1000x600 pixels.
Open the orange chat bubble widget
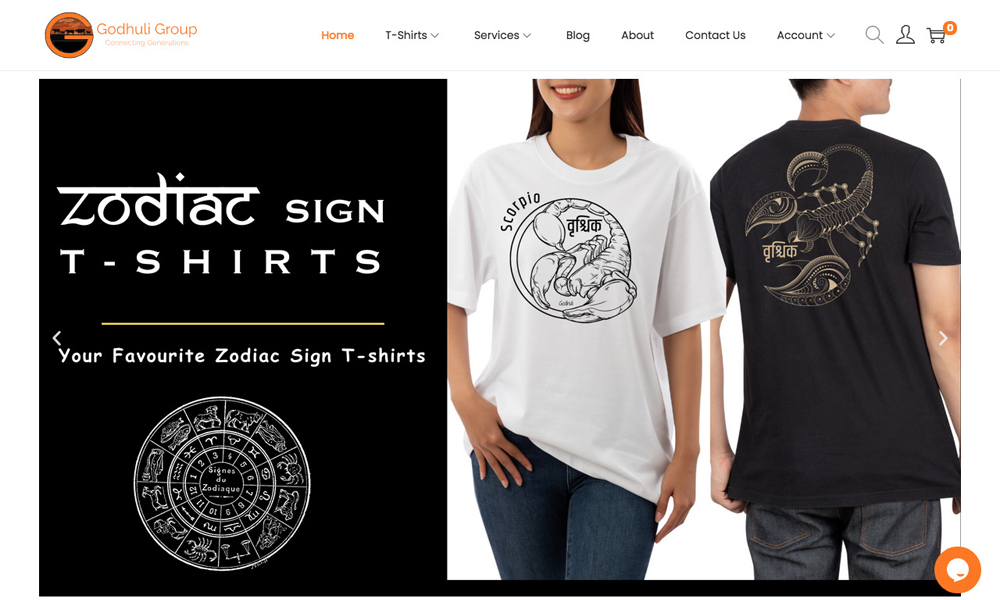tap(957, 569)
